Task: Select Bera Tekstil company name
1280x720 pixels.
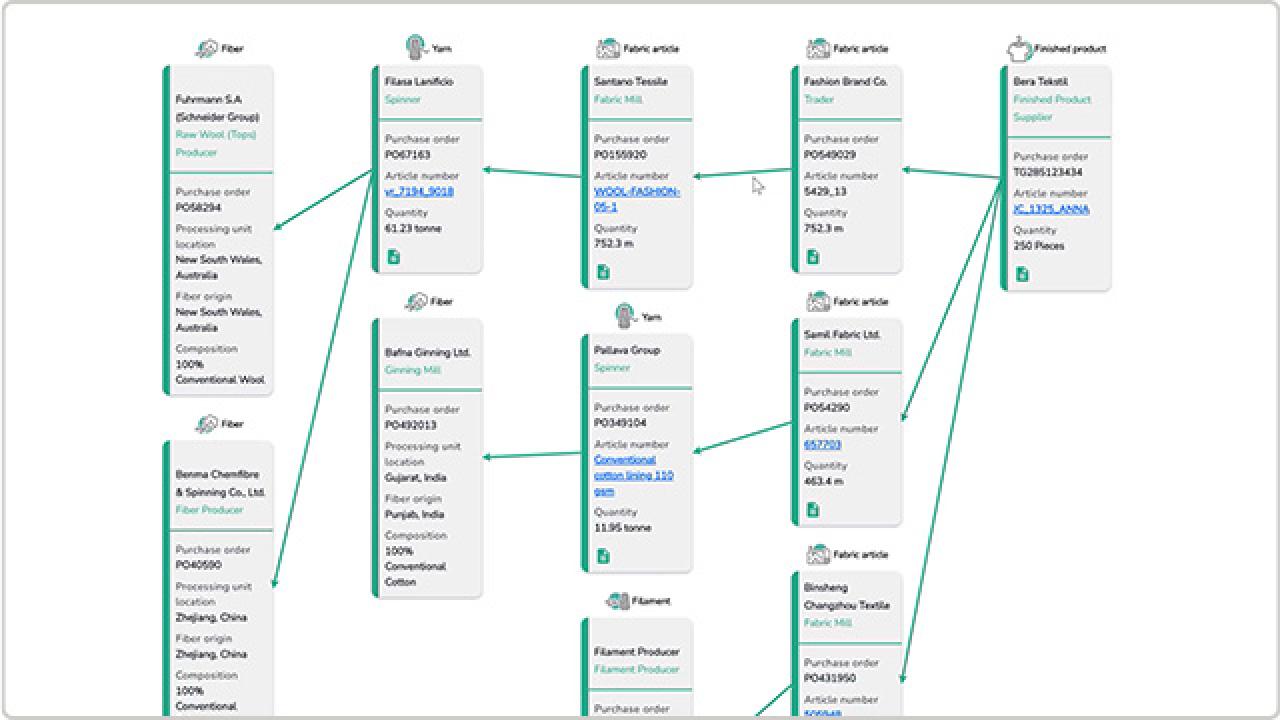Action: 1039,82
